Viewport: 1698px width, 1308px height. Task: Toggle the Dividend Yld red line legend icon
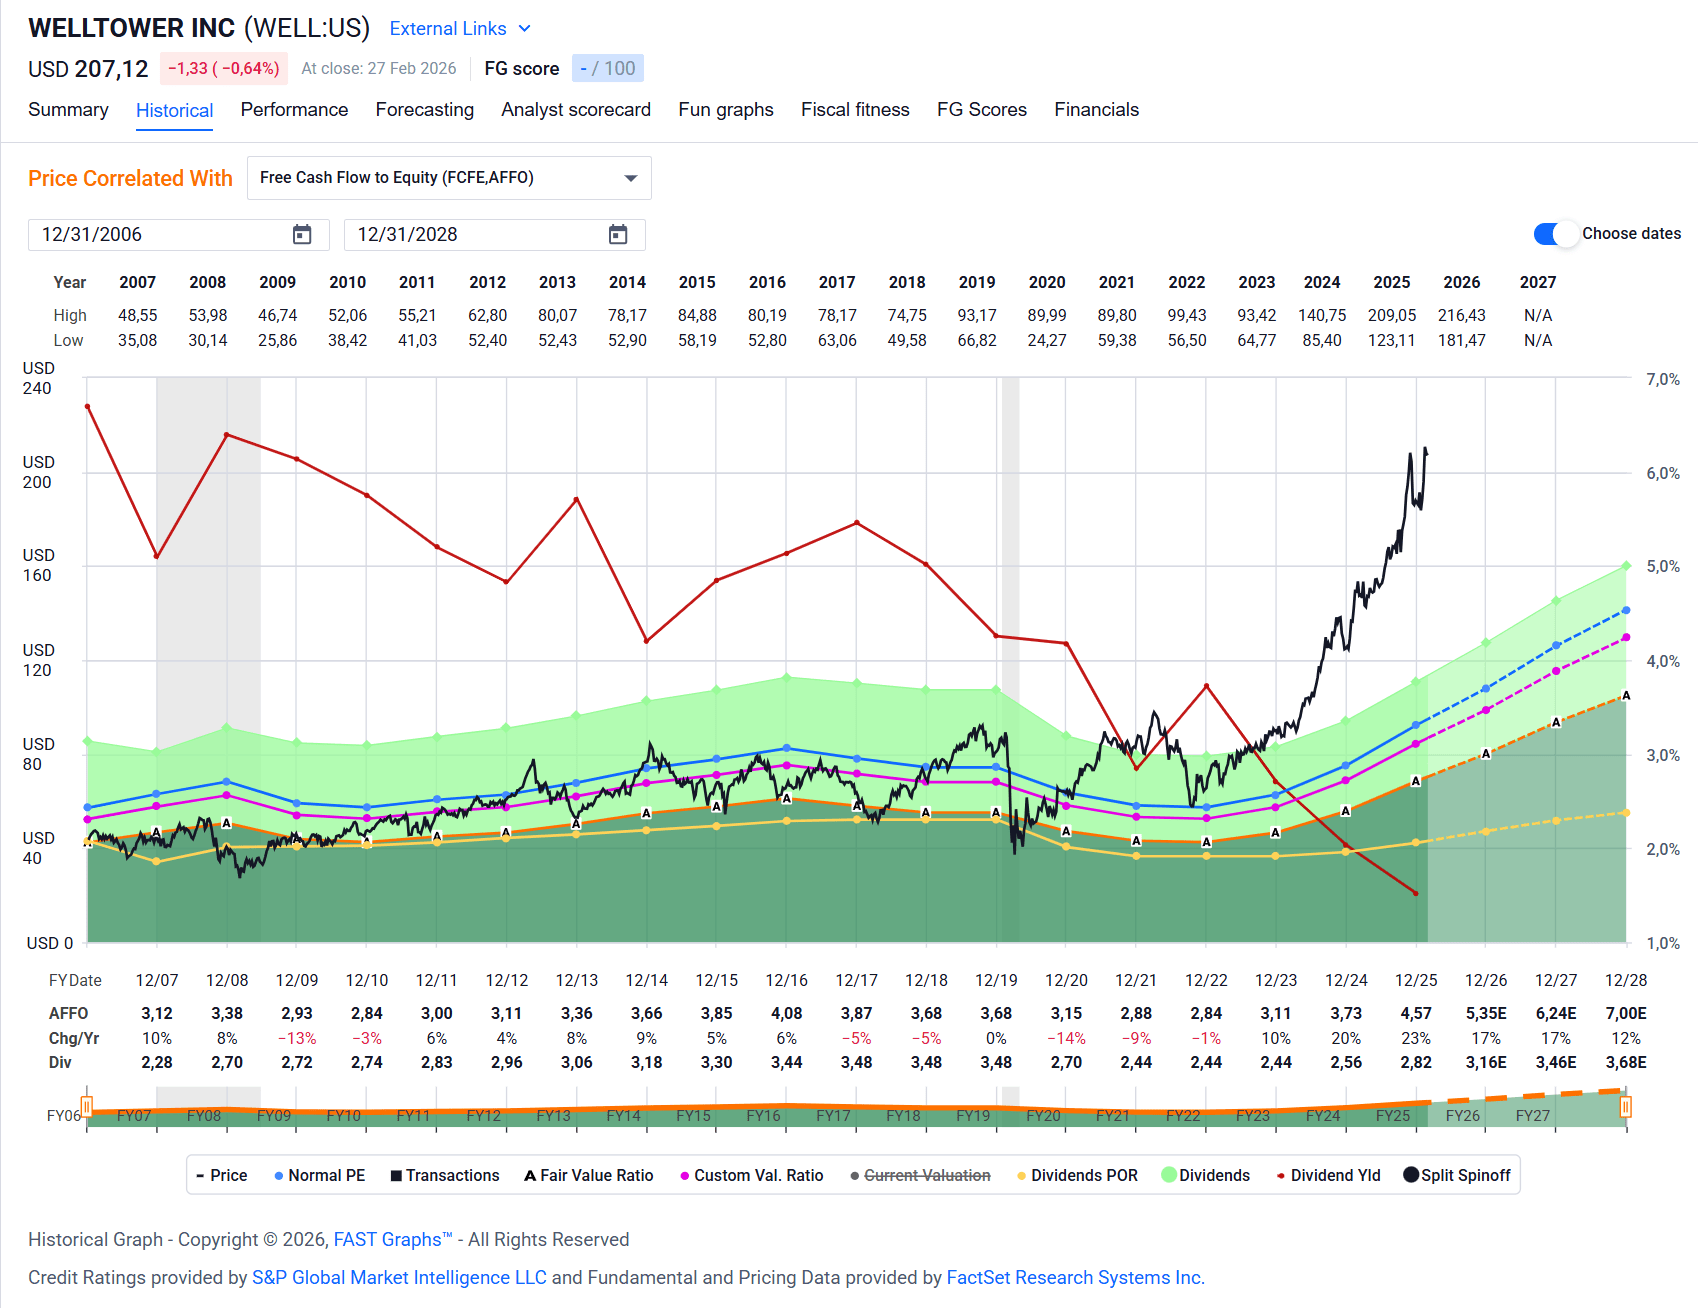tap(1281, 1175)
